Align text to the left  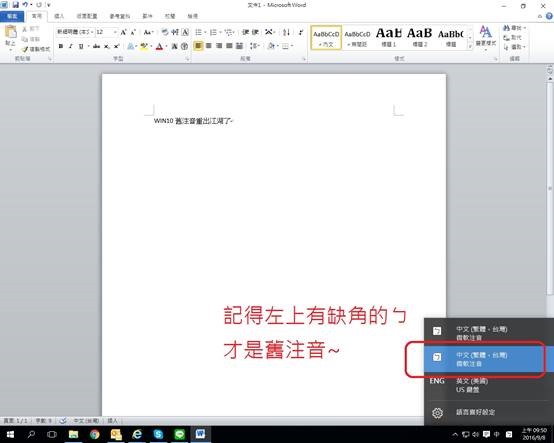coord(198,46)
